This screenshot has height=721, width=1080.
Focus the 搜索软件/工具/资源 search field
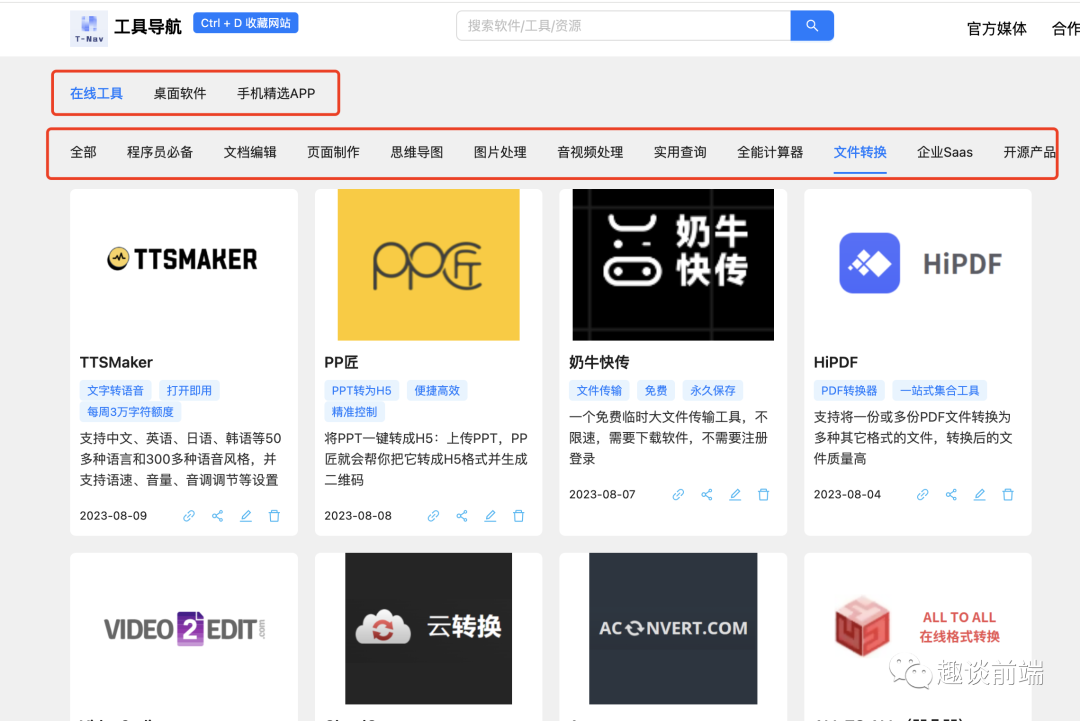(x=623, y=25)
